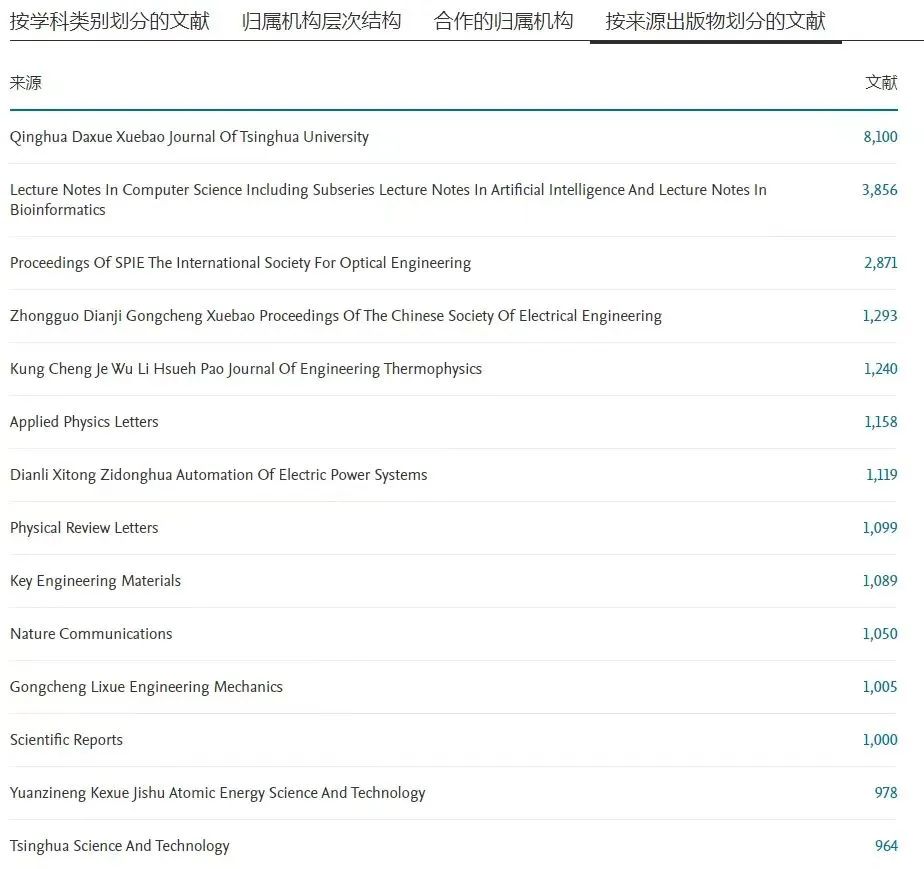This screenshot has width=924, height=869.
Task: Open the 1,005 Engineering Mechanics documents
Action: click(x=880, y=687)
